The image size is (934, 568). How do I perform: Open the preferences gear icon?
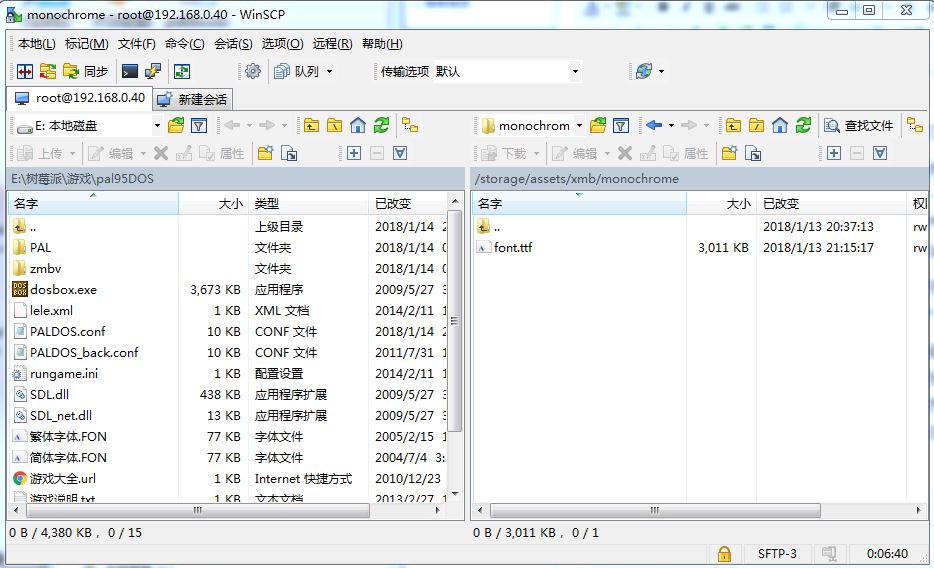point(253,71)
